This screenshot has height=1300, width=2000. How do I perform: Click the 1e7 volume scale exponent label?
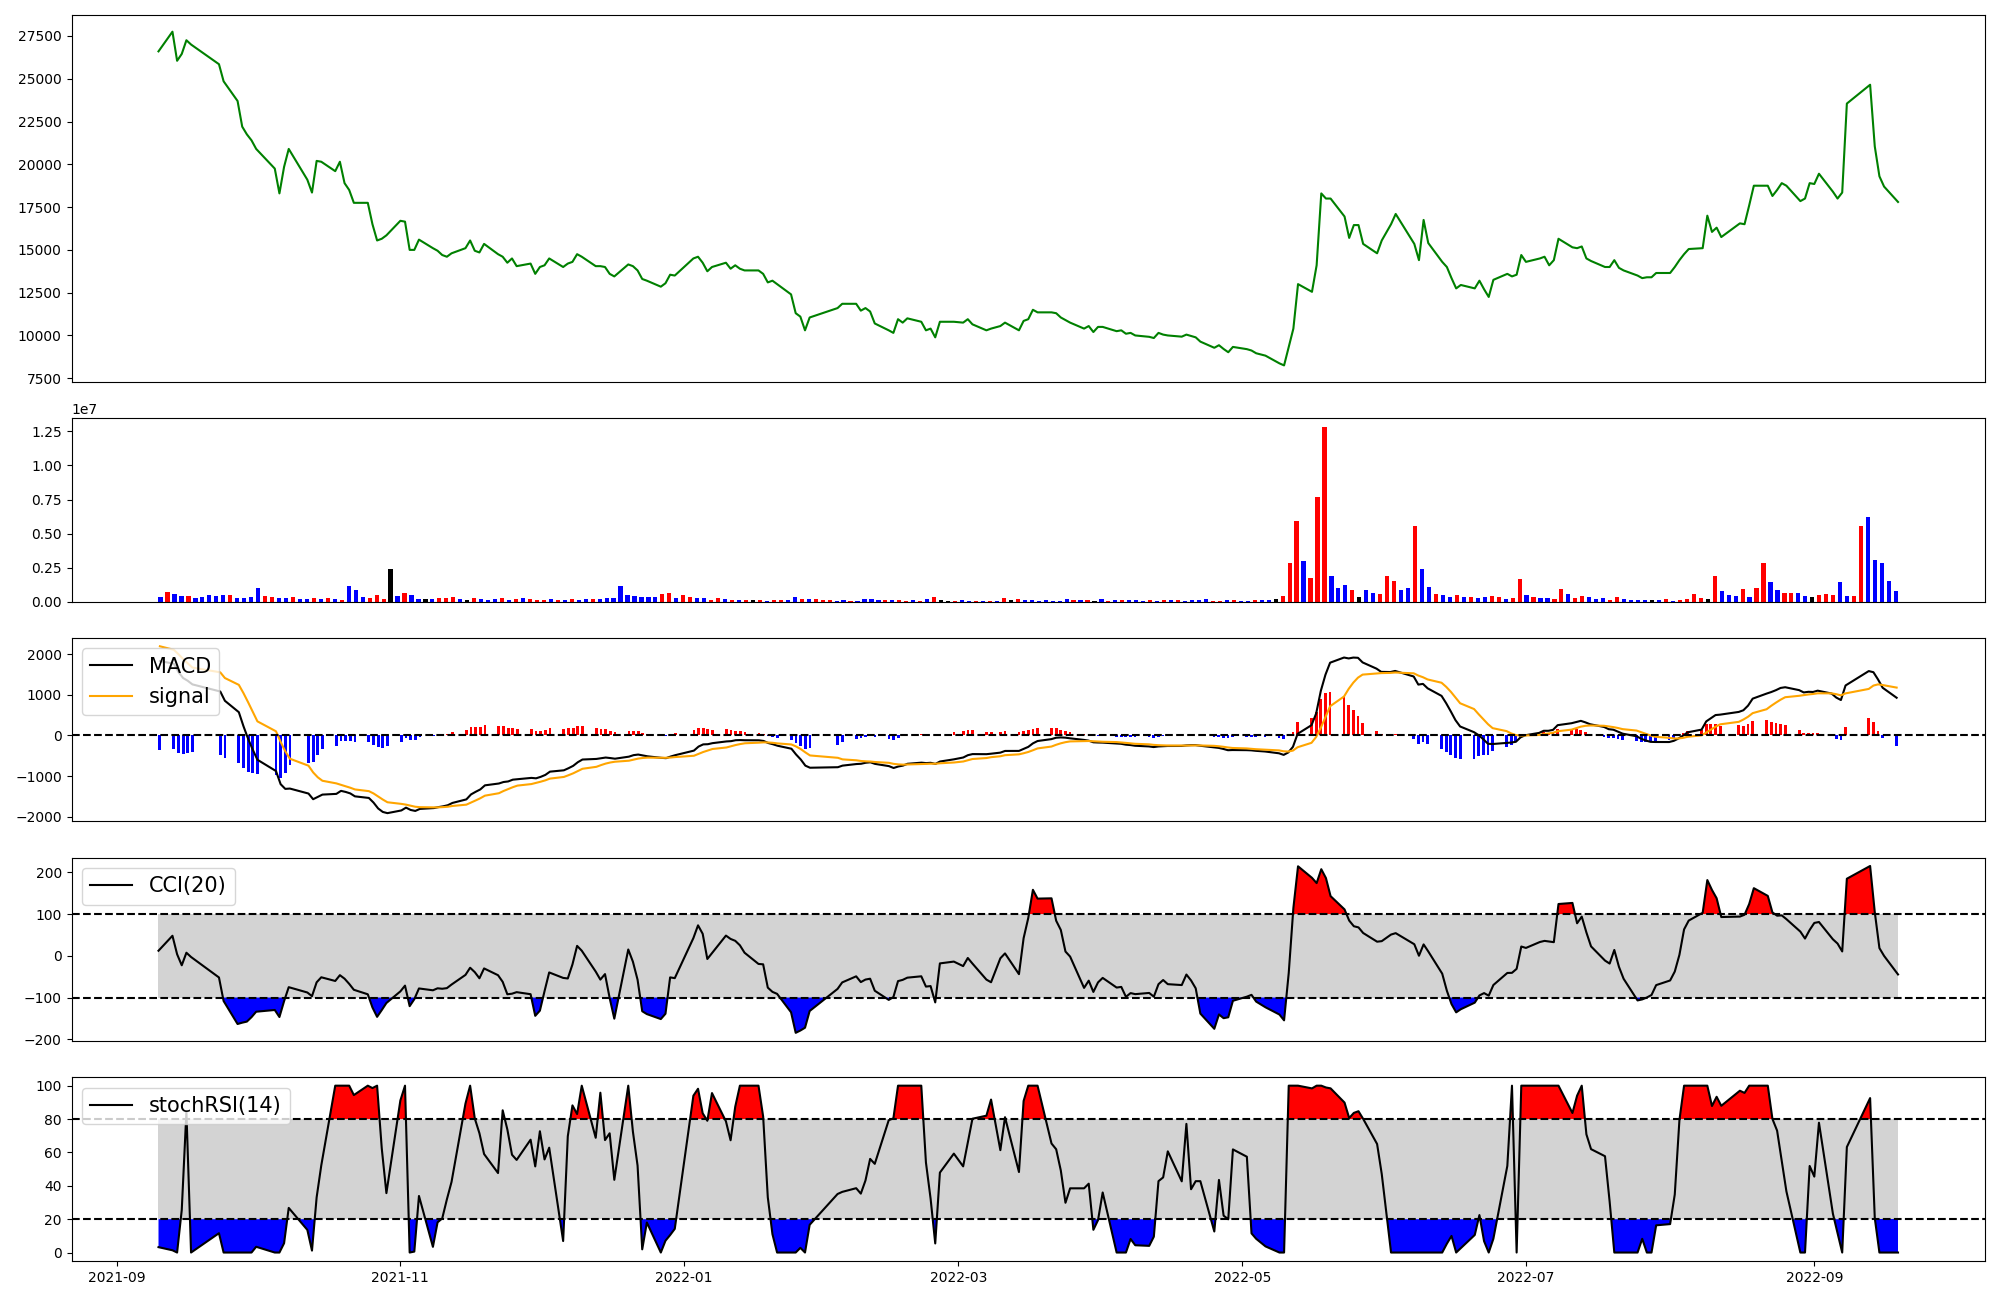84,409
